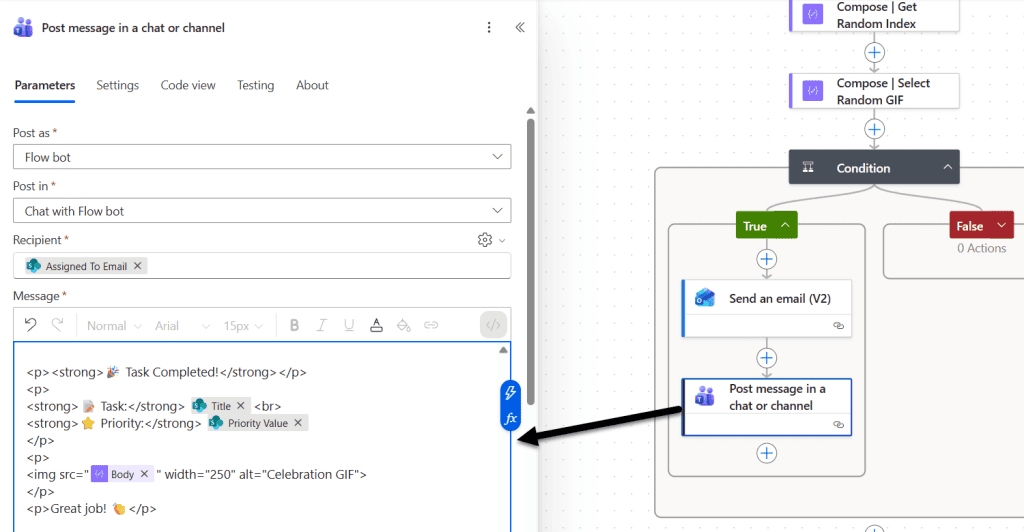The height and width of the screenshot is (532, 1024).
Task: Open the background highlight color tool
Action: click(x=404, y=325)
